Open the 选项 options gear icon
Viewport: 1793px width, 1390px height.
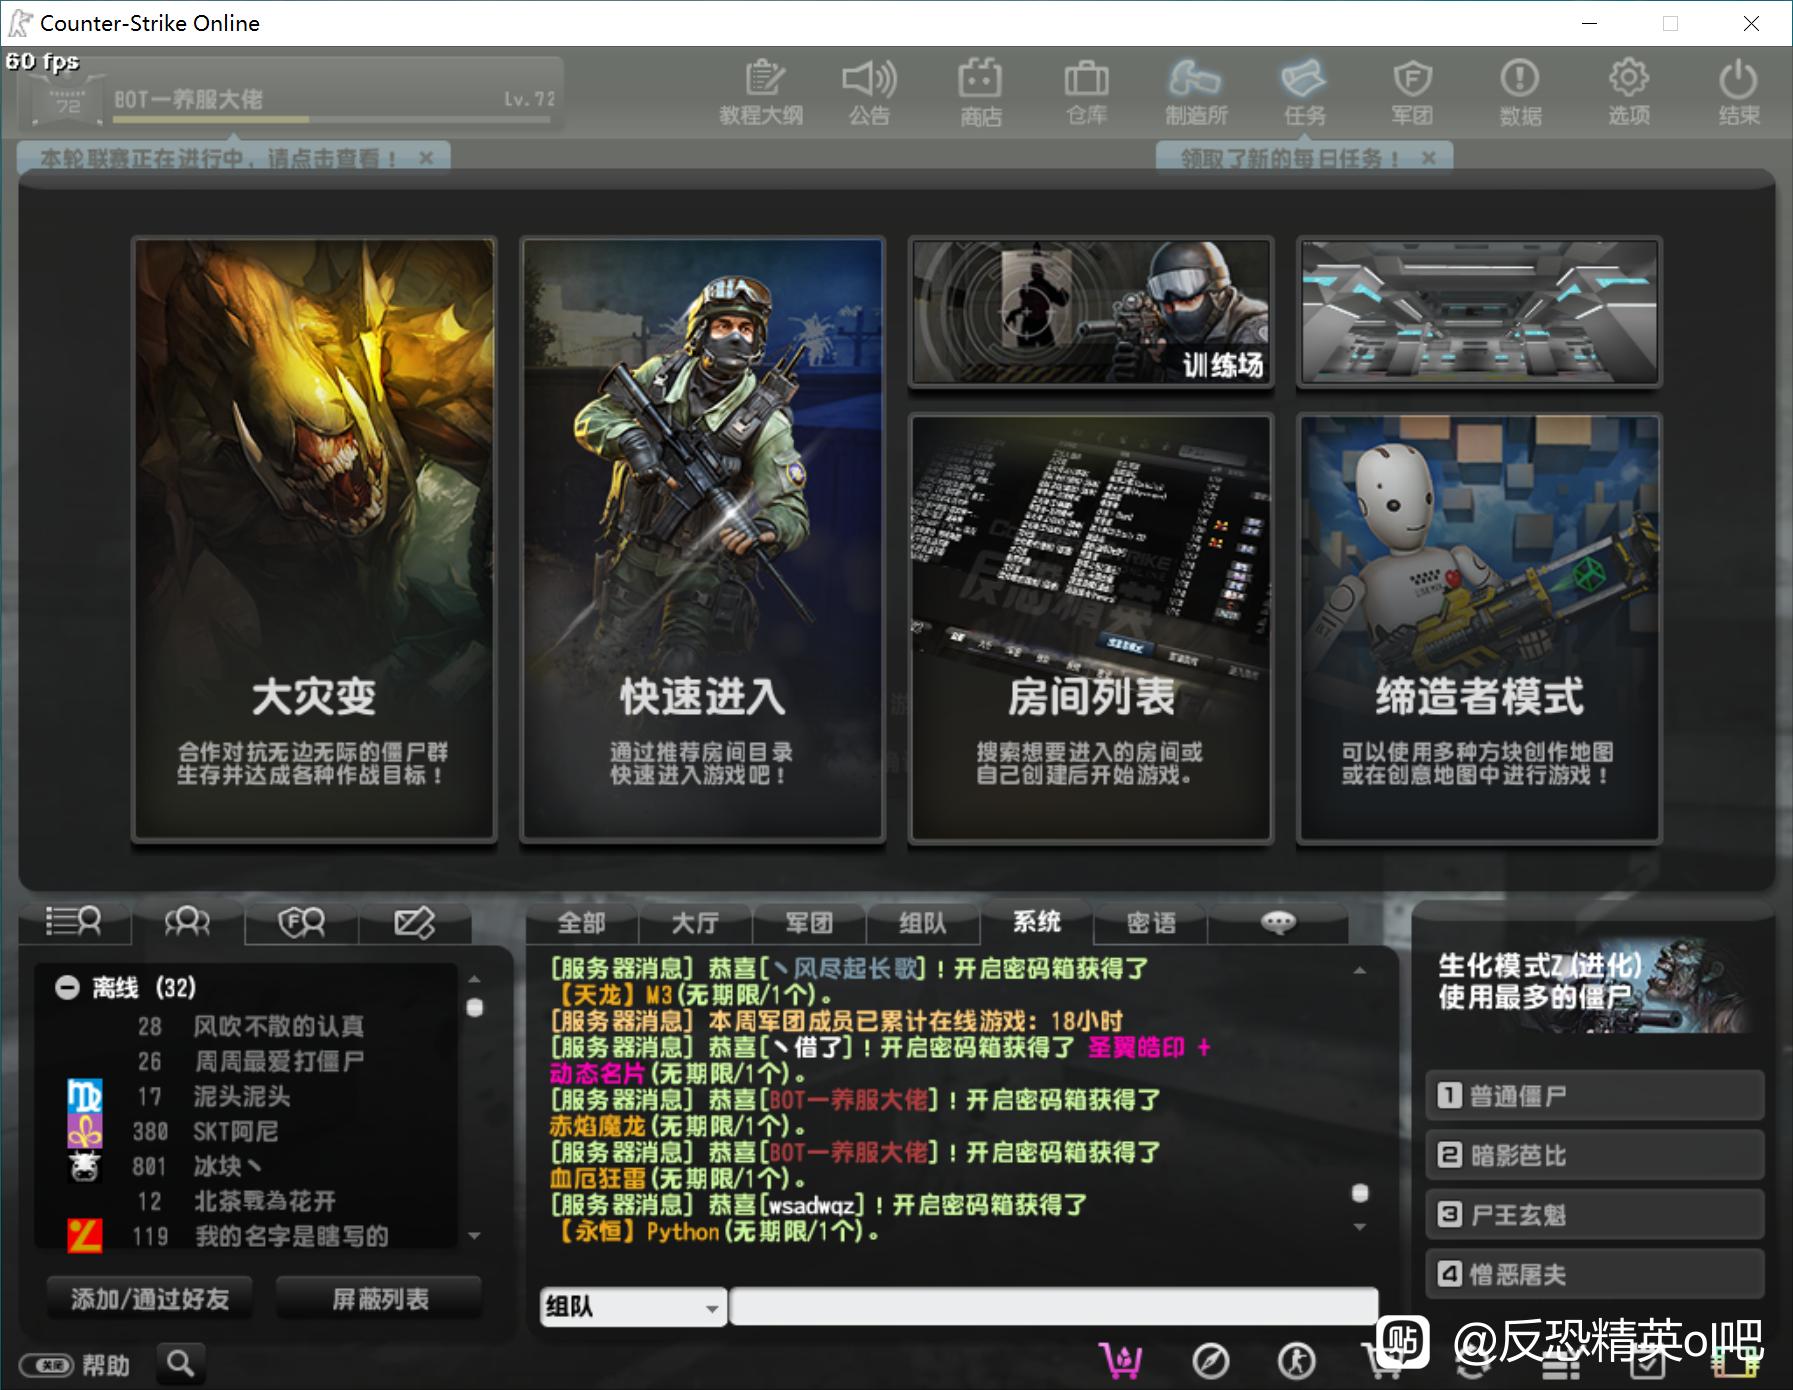coord(1629,92)
